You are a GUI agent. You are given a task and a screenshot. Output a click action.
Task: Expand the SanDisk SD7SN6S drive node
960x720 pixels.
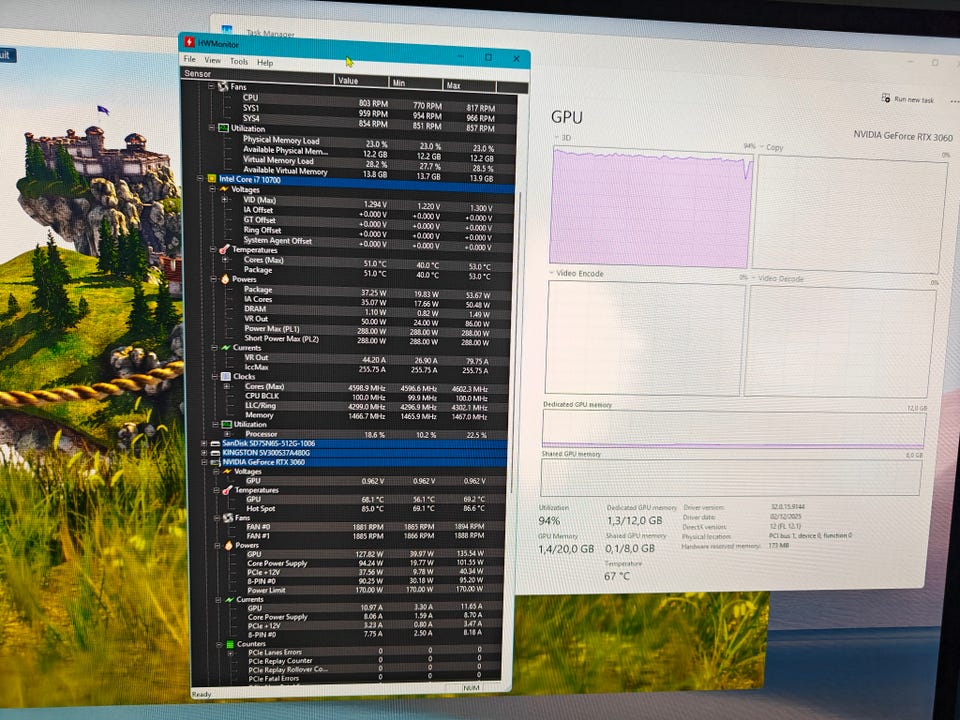tap(203, 443)
